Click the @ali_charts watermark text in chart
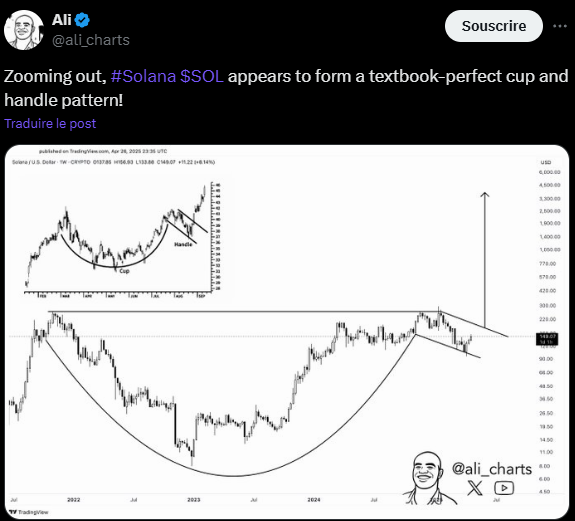This screenshot has height=521, width=575. coord(492,469)
